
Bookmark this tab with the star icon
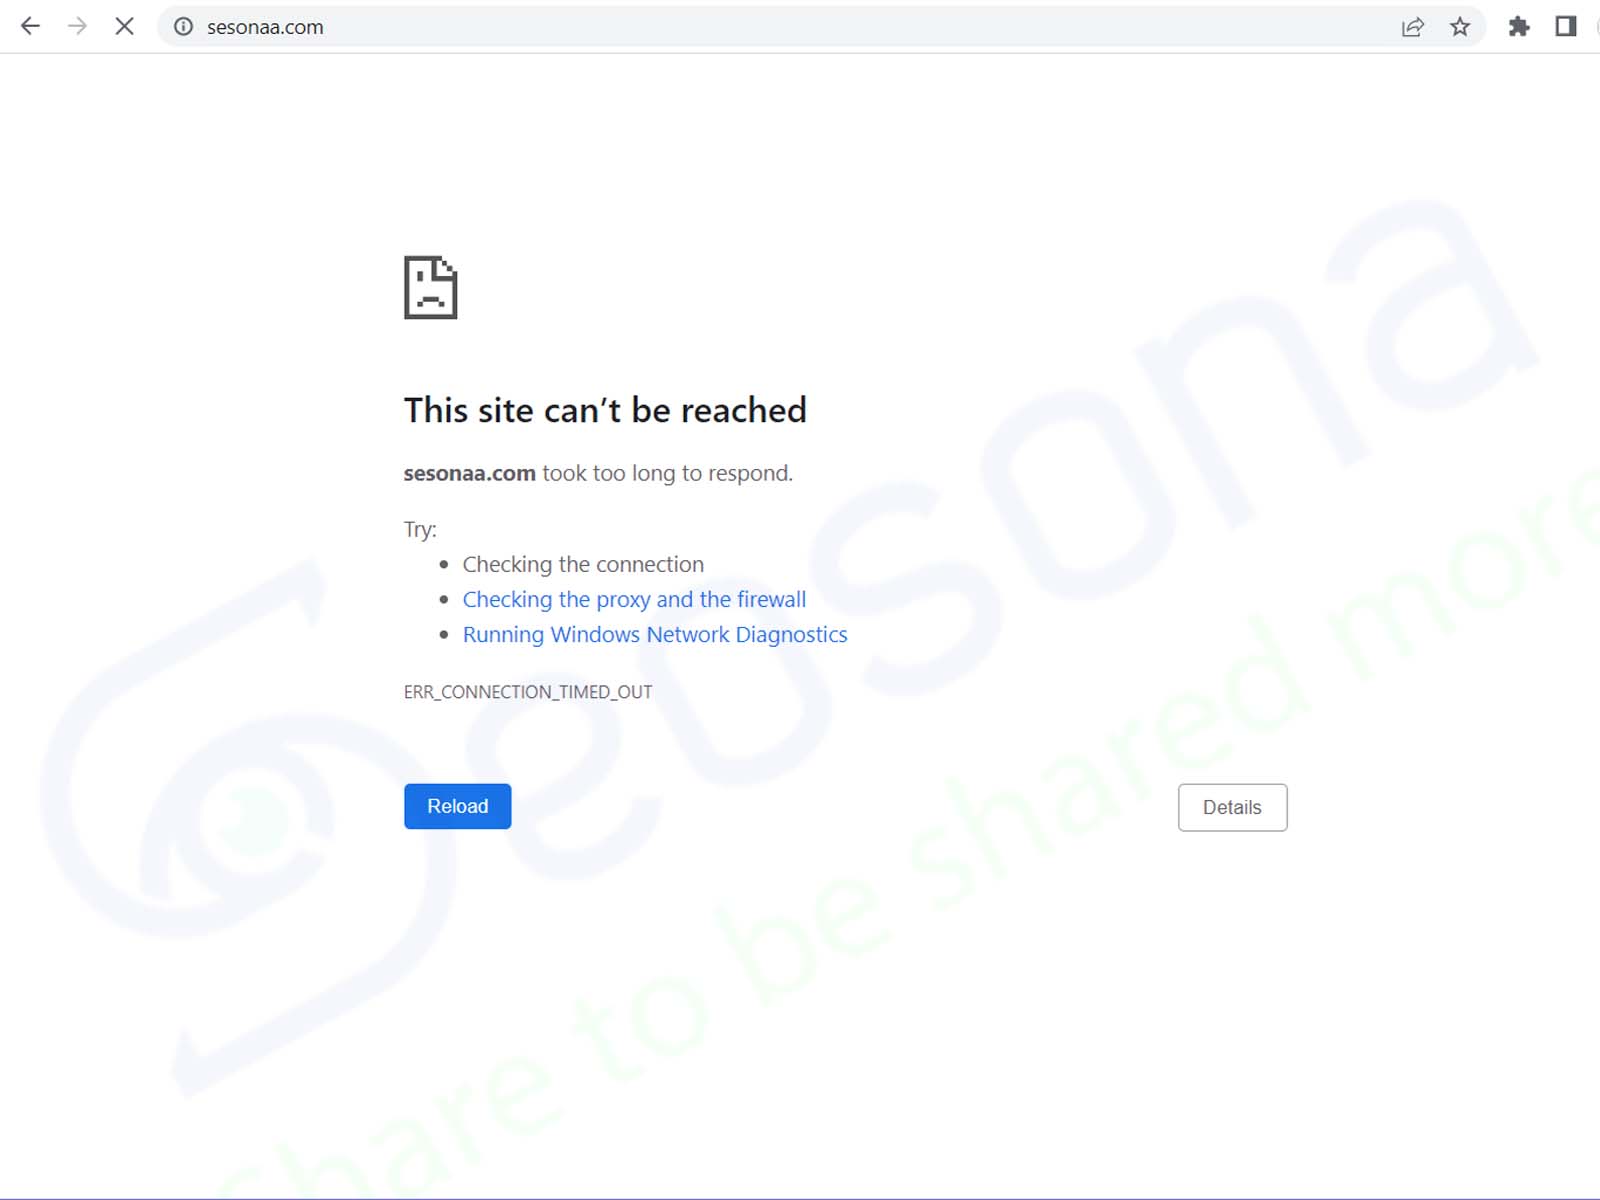coord(1460,27)
